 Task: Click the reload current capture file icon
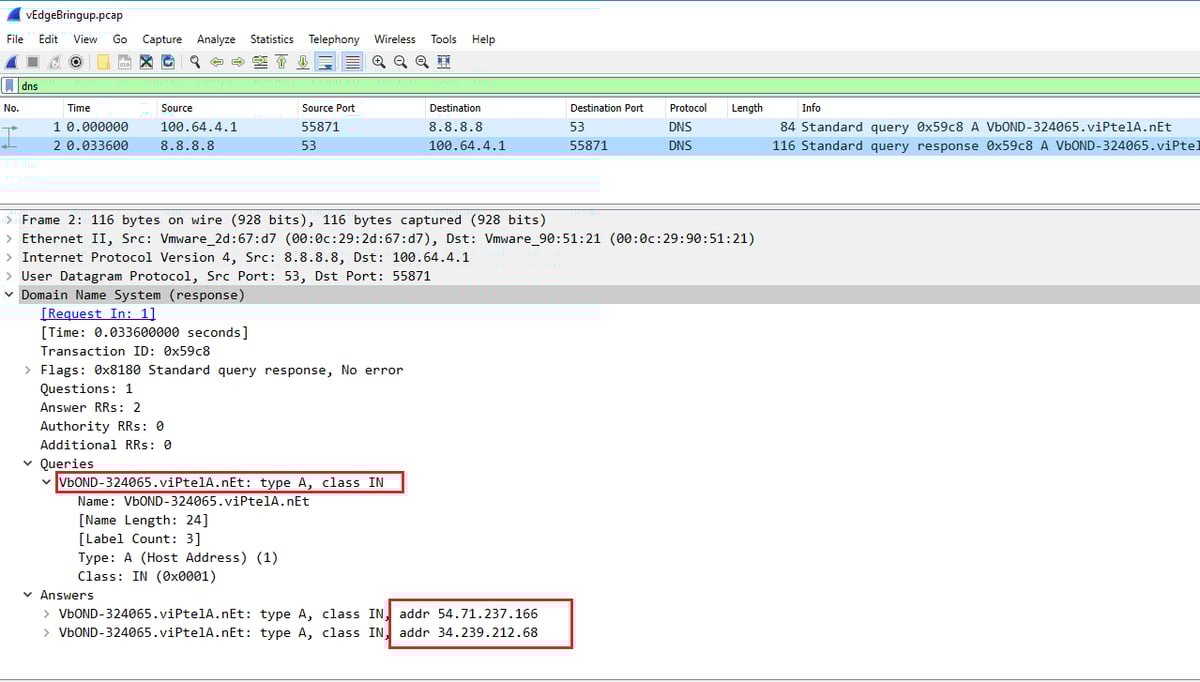point(166,62)
